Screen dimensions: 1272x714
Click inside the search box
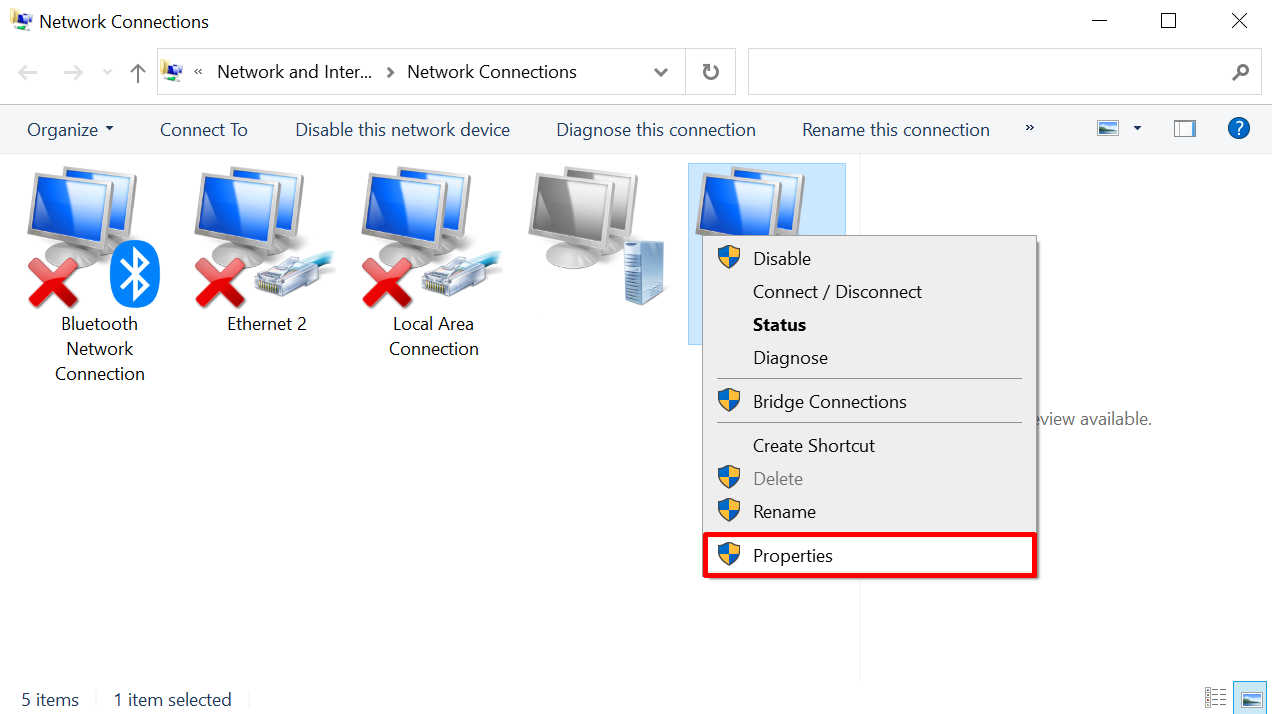1000,71
